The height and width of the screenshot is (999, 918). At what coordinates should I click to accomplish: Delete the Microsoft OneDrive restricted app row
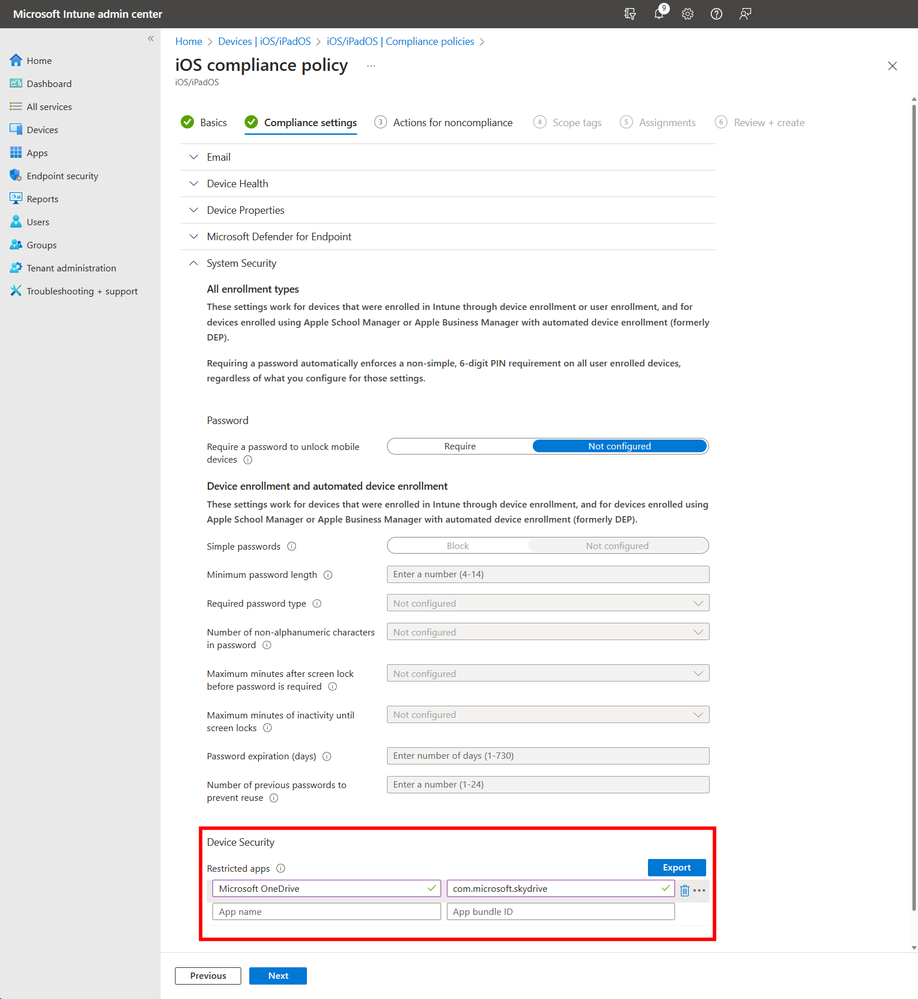pos(685,890)
